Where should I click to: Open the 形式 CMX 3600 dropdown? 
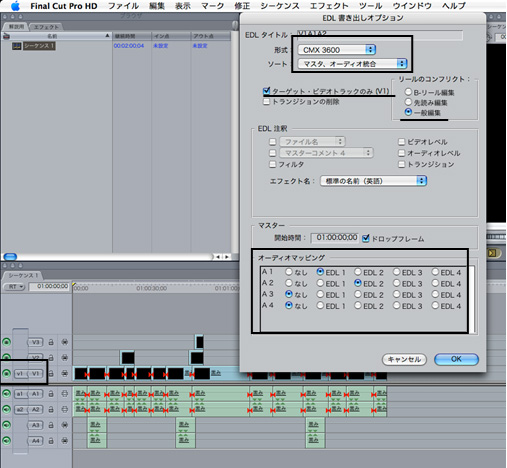point(337,50)
